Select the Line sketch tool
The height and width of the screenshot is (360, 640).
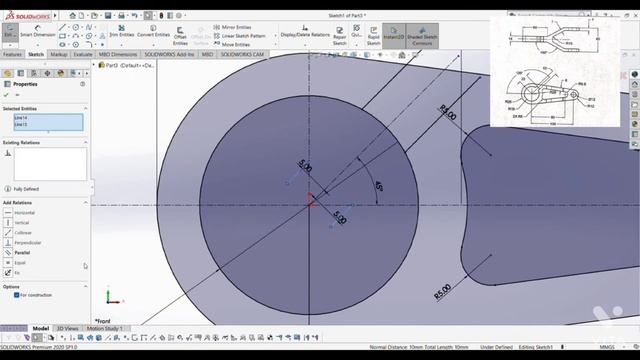pos(62,27)
